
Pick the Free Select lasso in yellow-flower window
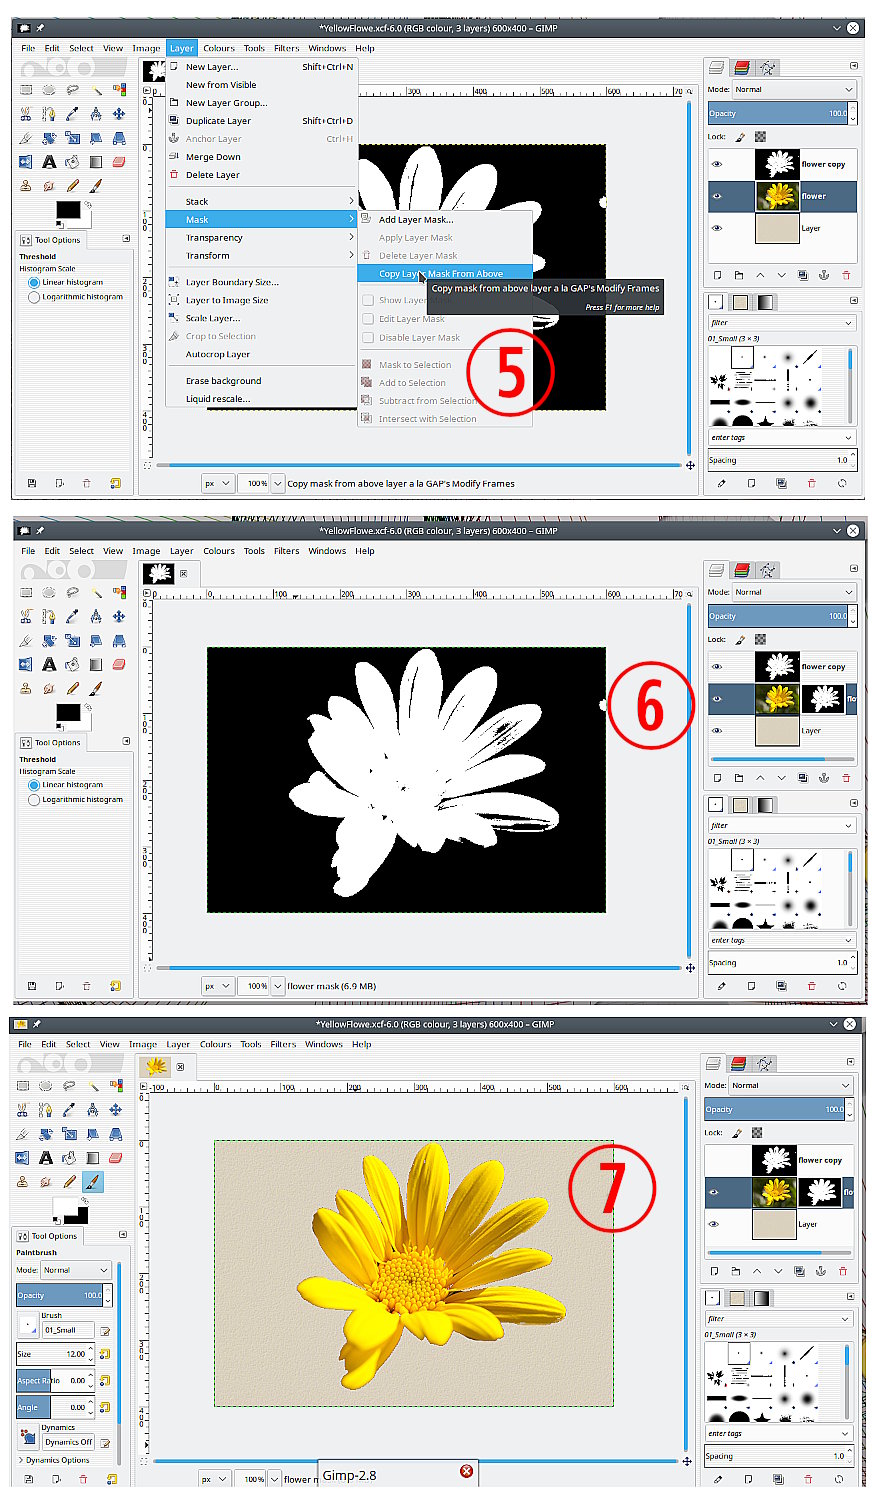point(69,1085)
